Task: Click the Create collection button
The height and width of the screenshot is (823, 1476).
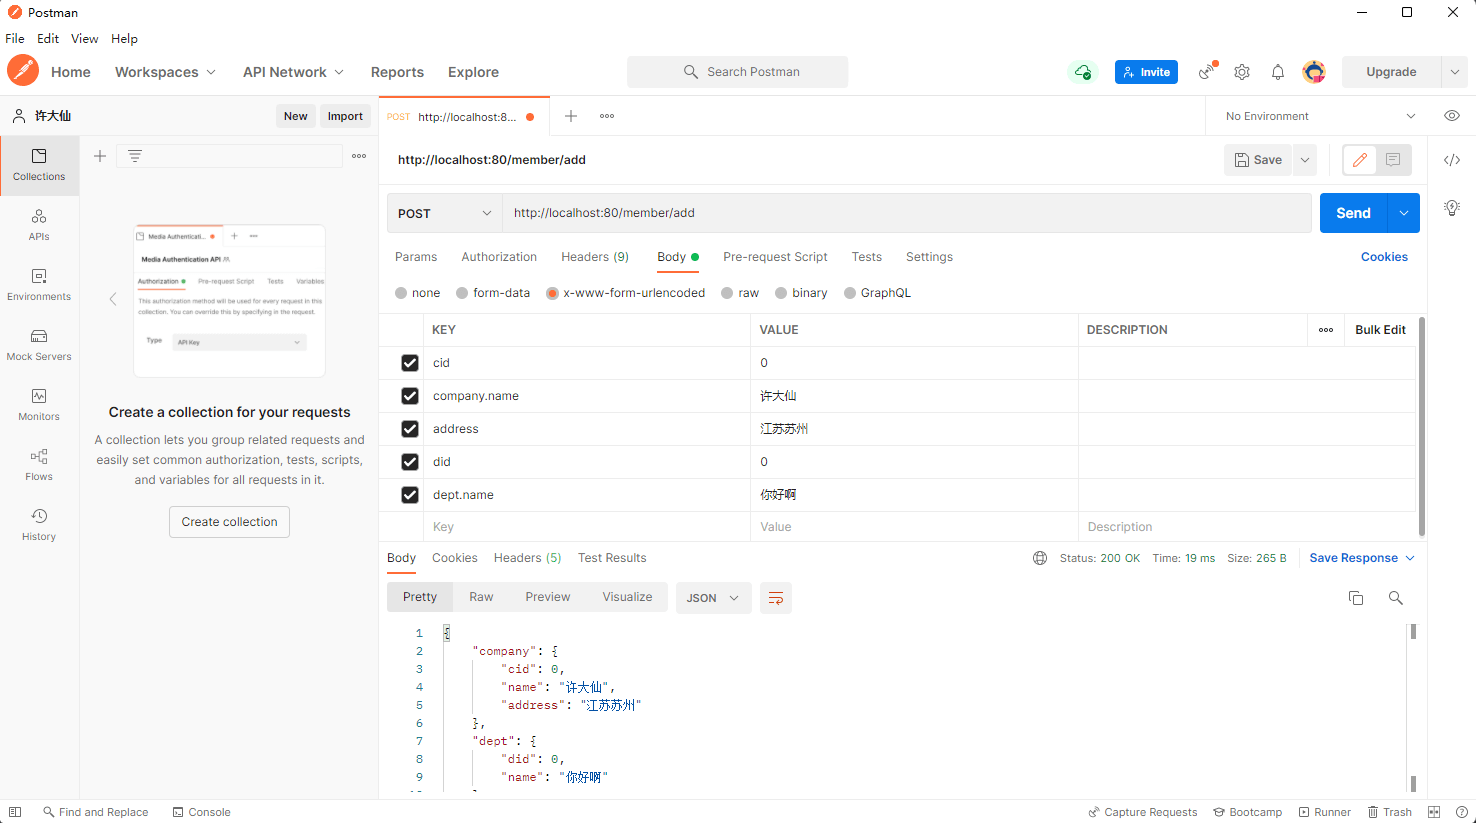Action: (x=229, y=522)
